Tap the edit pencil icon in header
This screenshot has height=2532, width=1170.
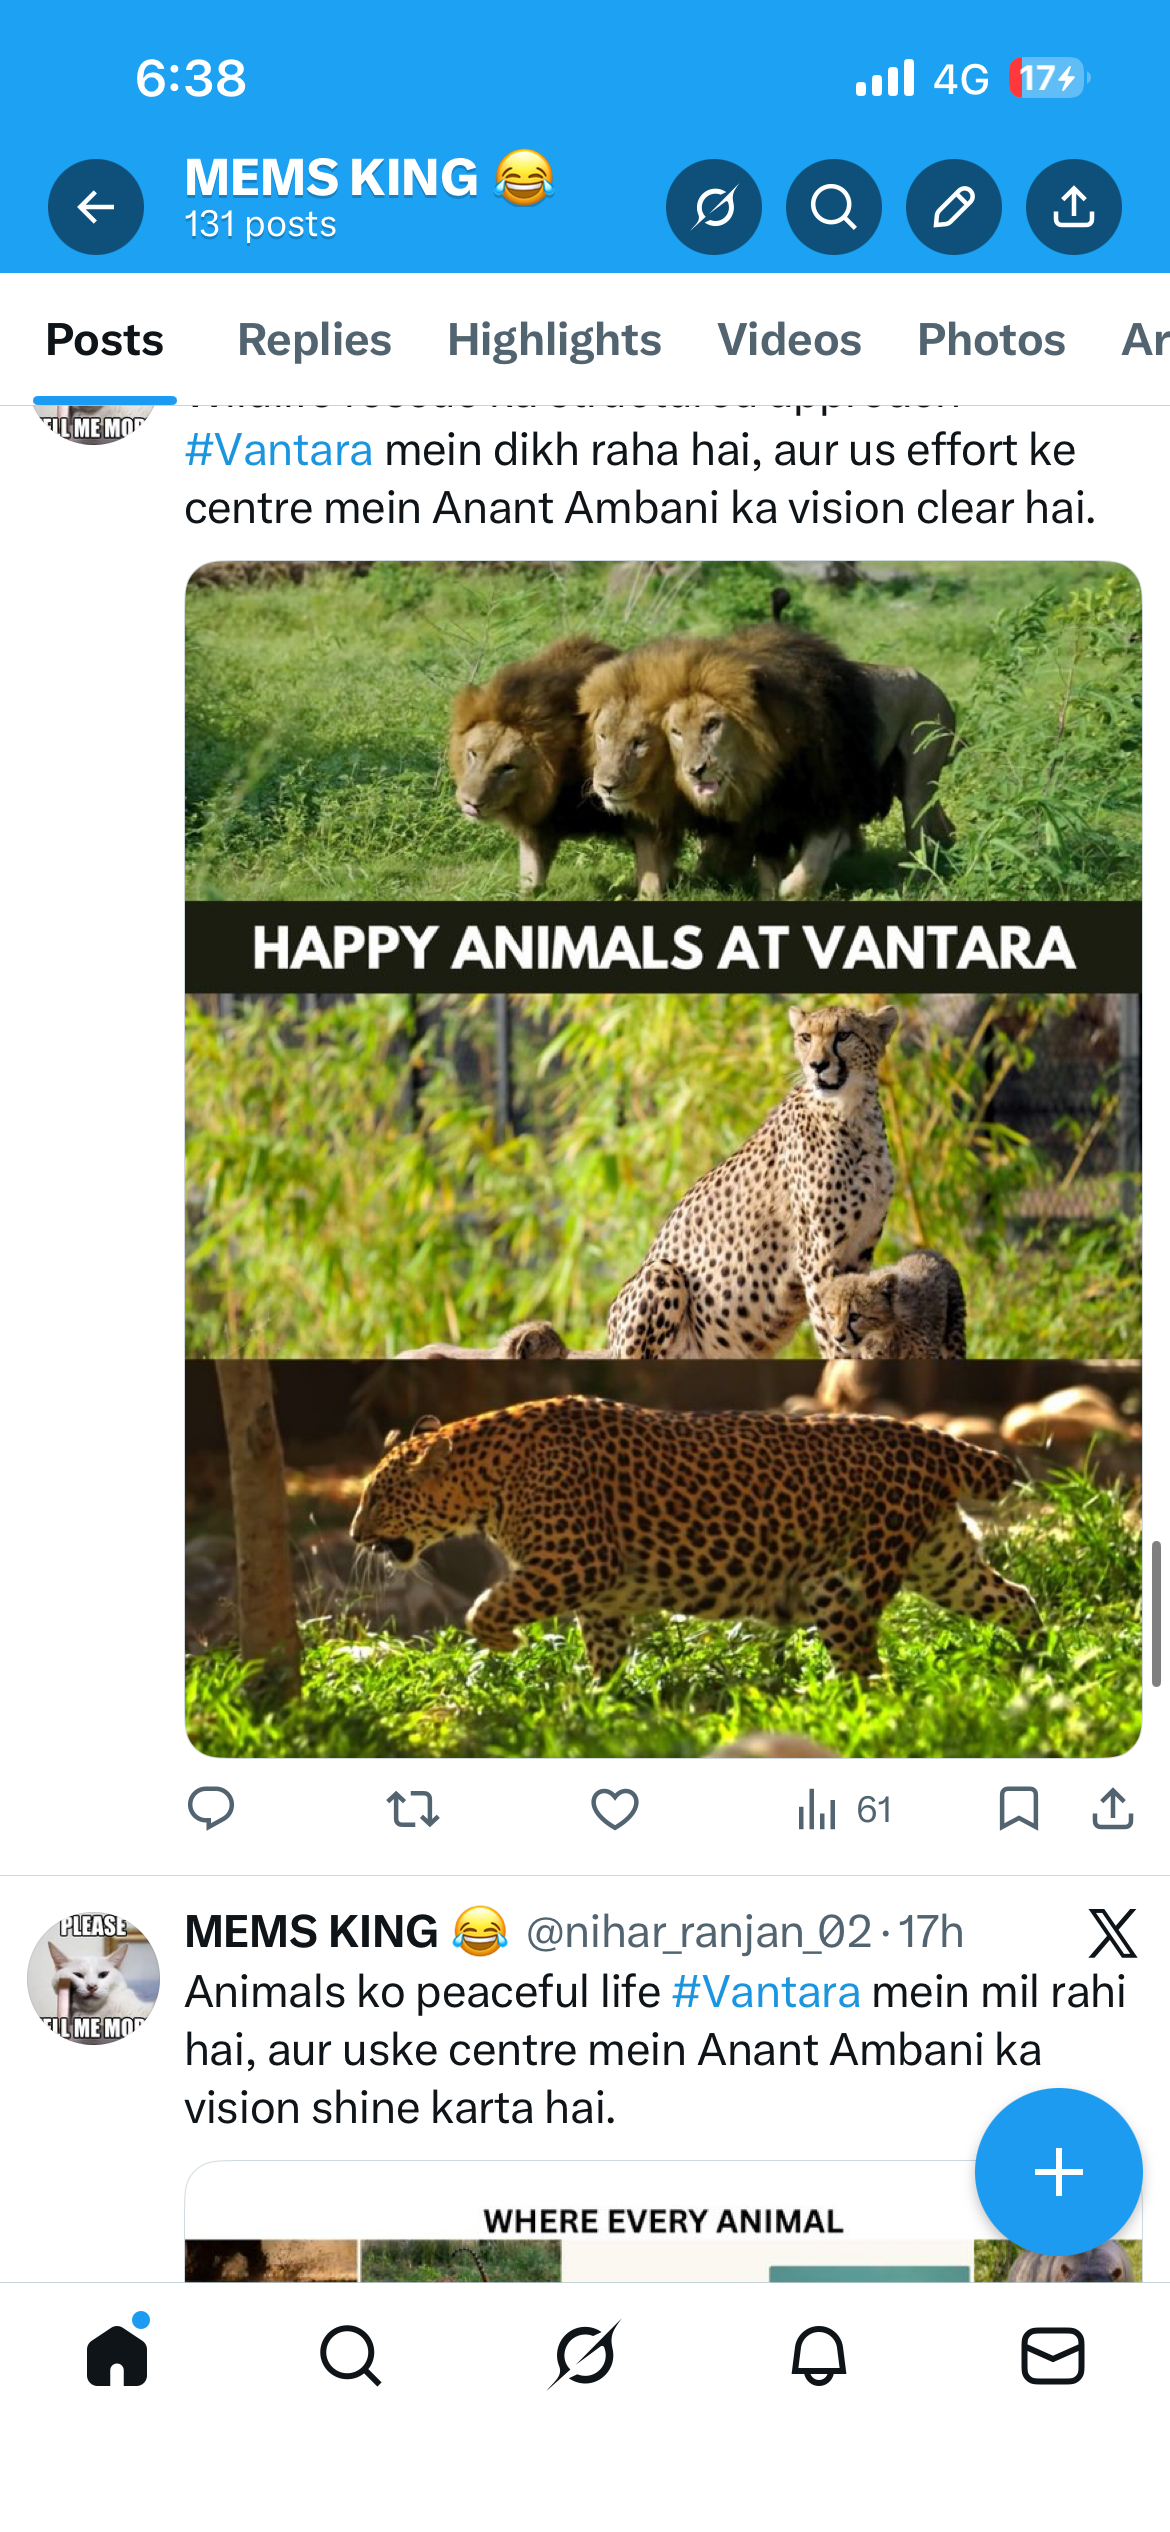point(953,207)
